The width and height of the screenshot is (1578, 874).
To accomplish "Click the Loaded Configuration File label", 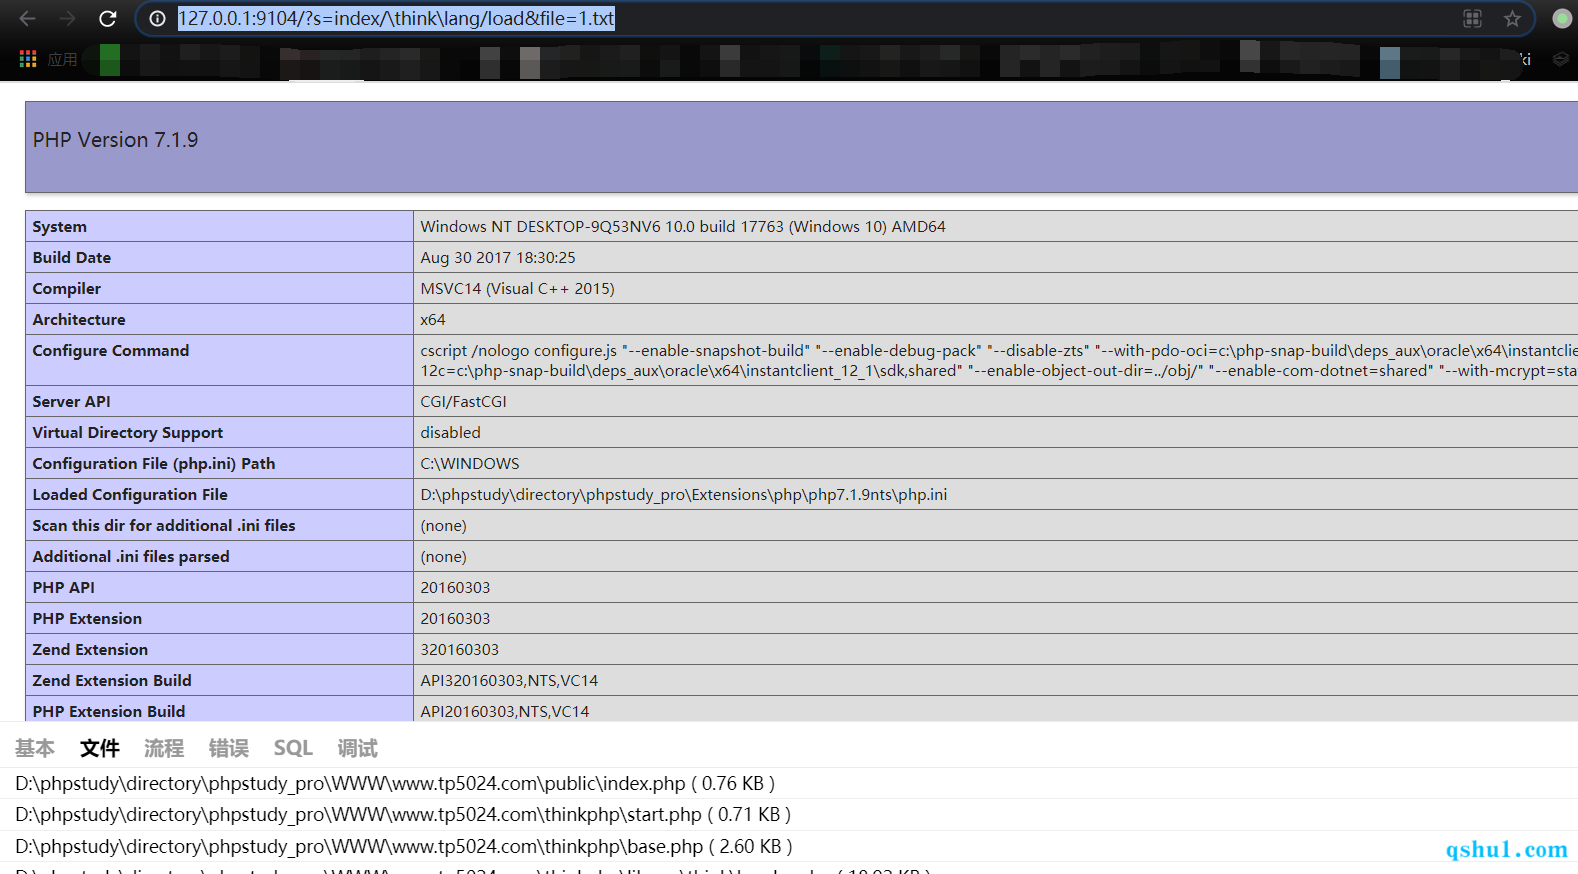I will tap(130, 495).
